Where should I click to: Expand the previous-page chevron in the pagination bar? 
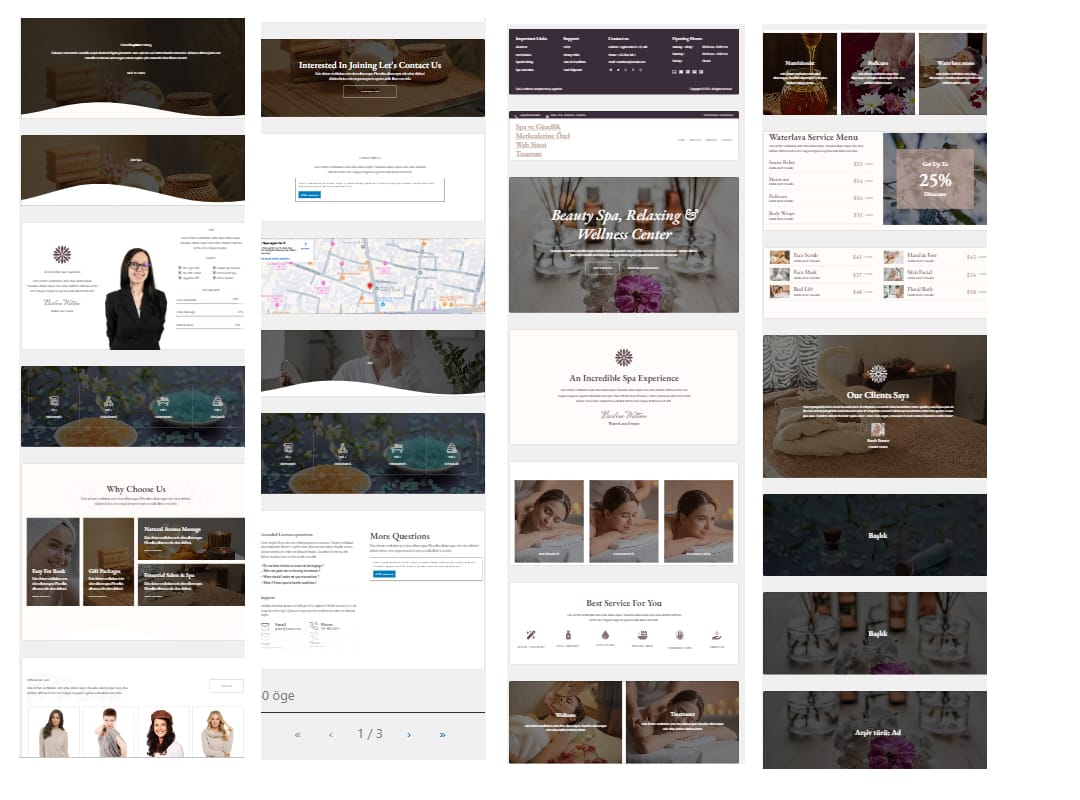click(x=331, y=734)
